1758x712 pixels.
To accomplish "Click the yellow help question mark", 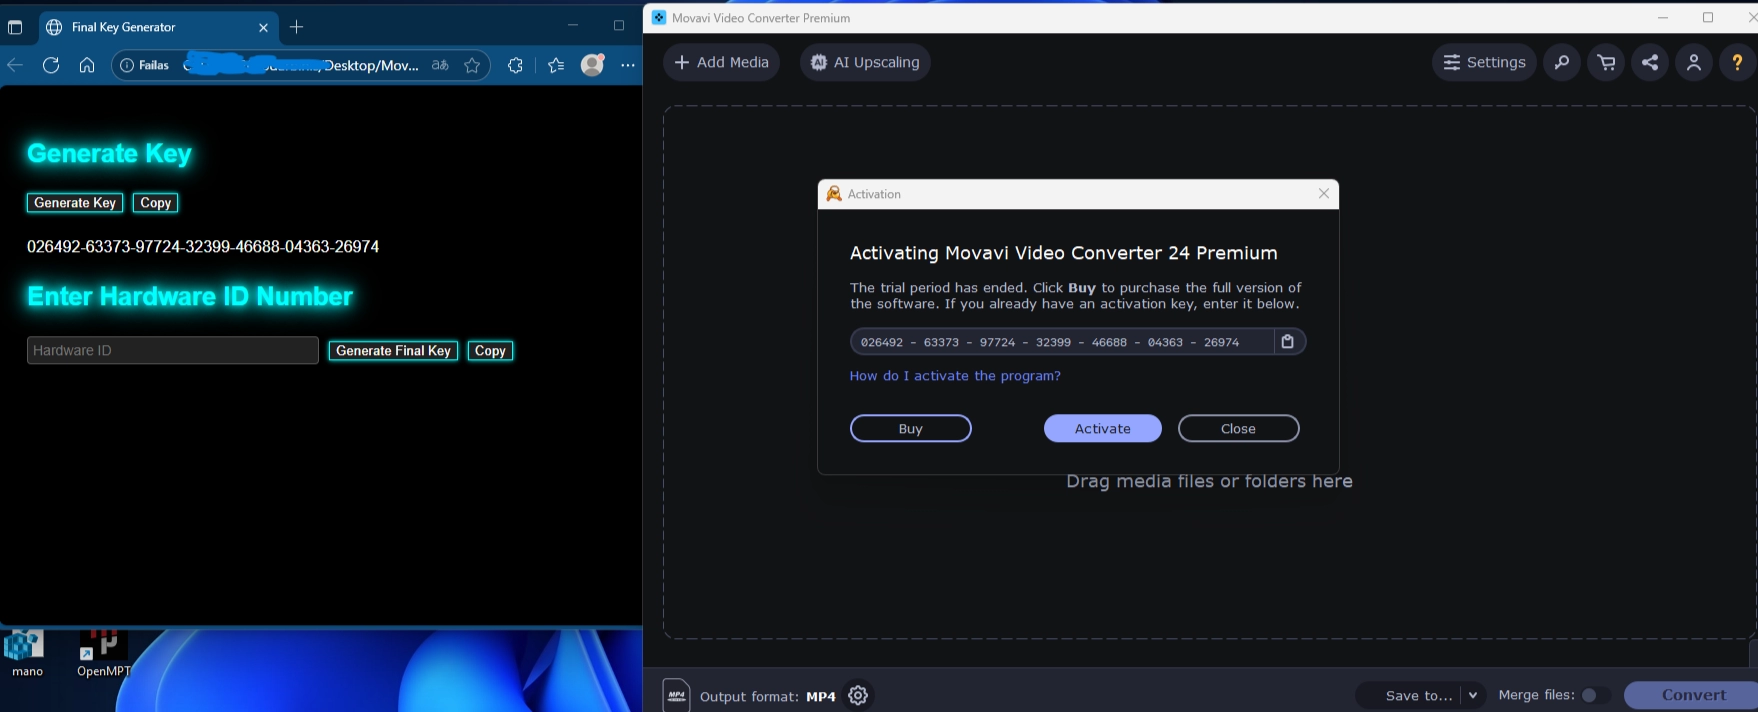I will [x=1737, y=62].
